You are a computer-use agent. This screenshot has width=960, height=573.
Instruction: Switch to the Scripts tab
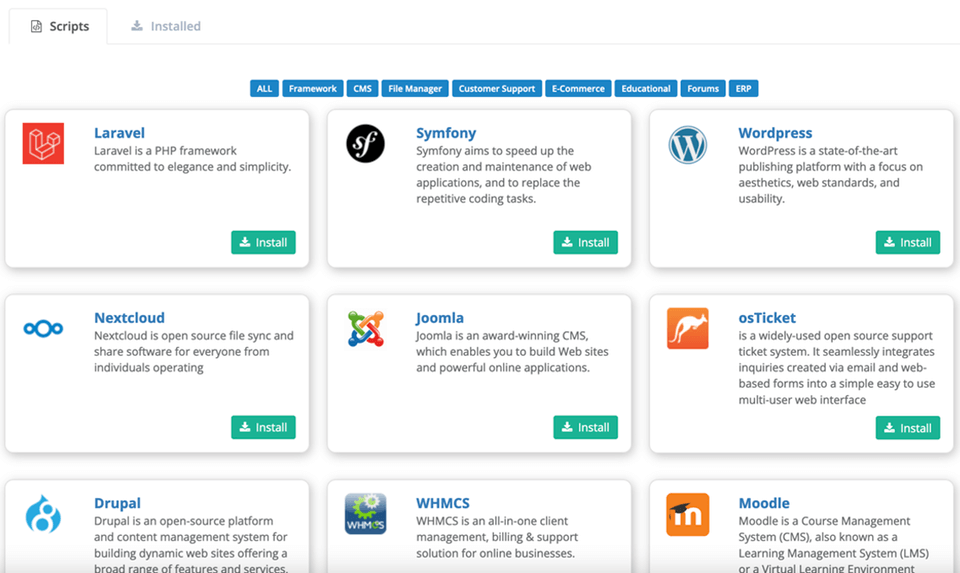point(59,26)
